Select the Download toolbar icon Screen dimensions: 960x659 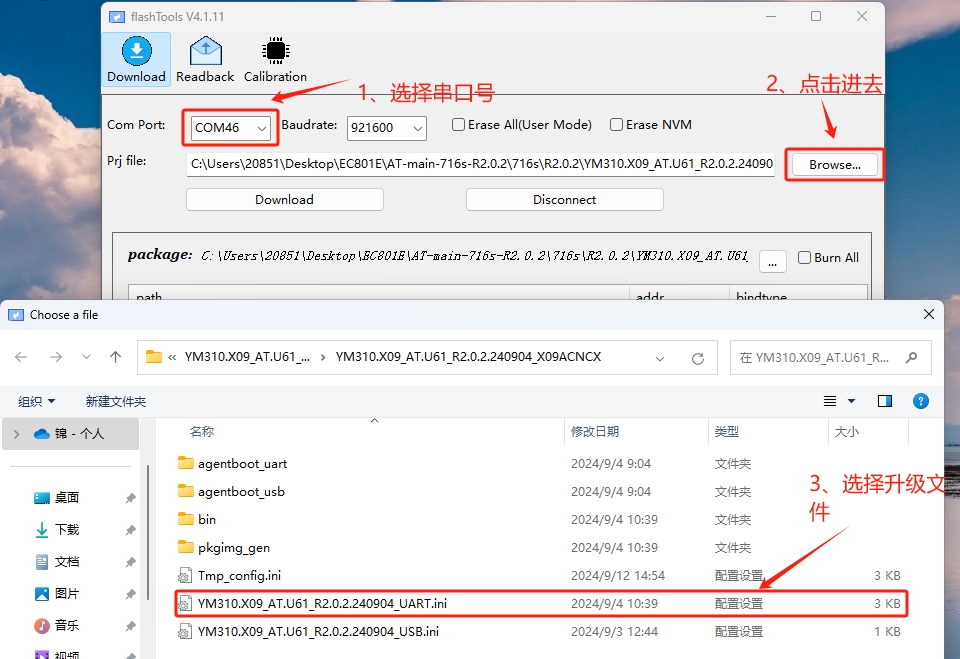(x=136, y=60)
